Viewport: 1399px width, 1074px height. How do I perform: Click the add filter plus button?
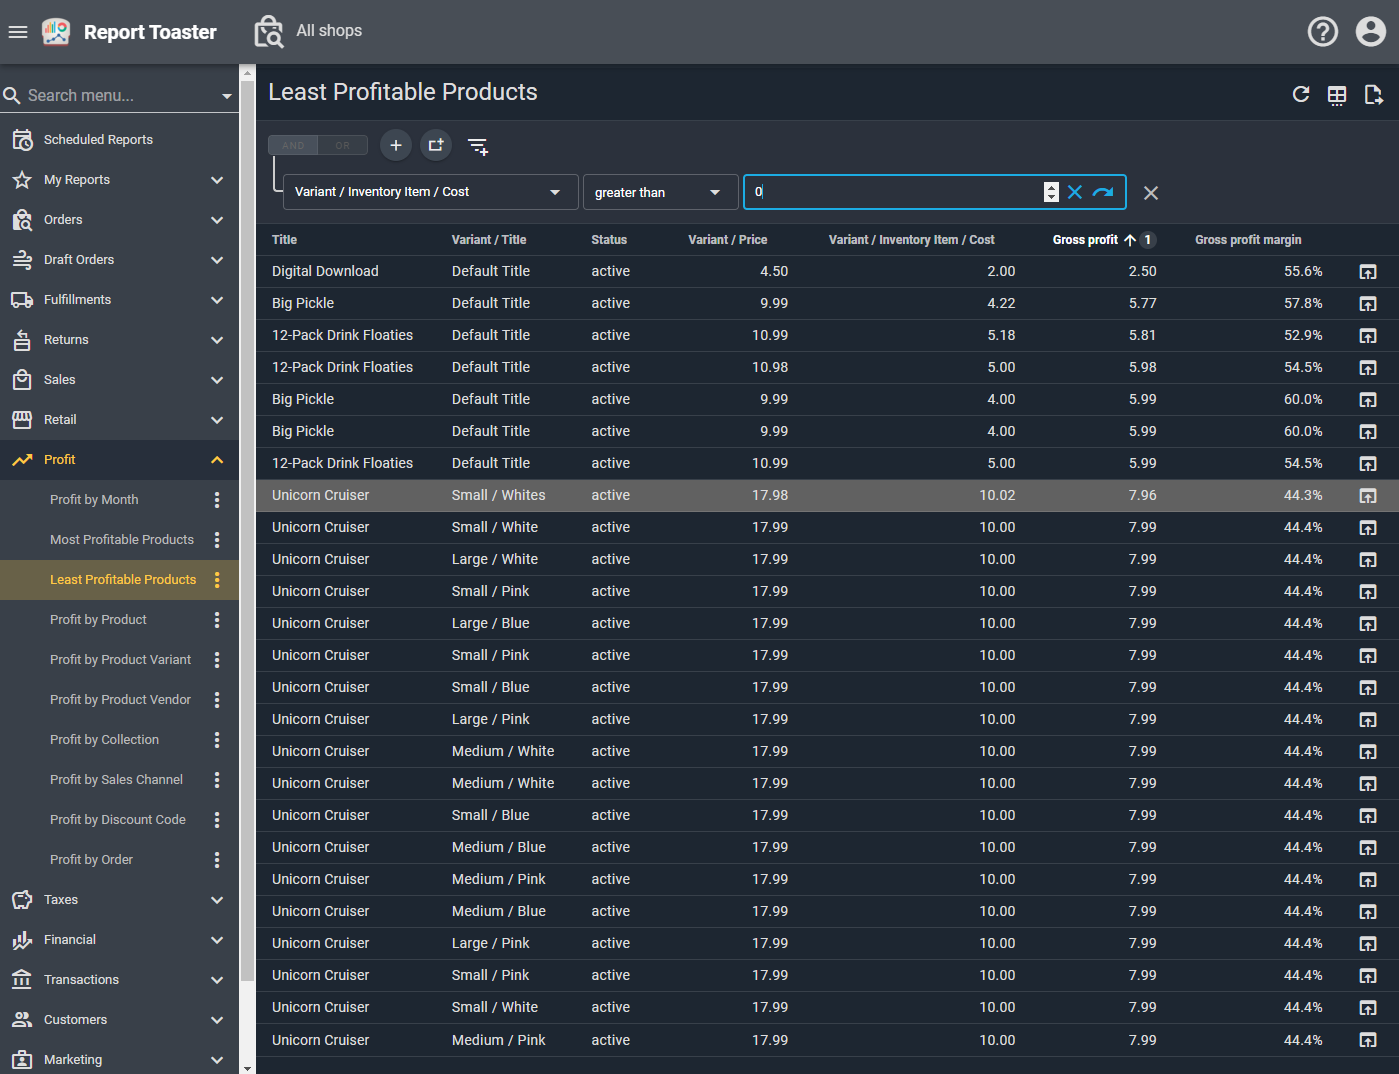click(396, 145)
